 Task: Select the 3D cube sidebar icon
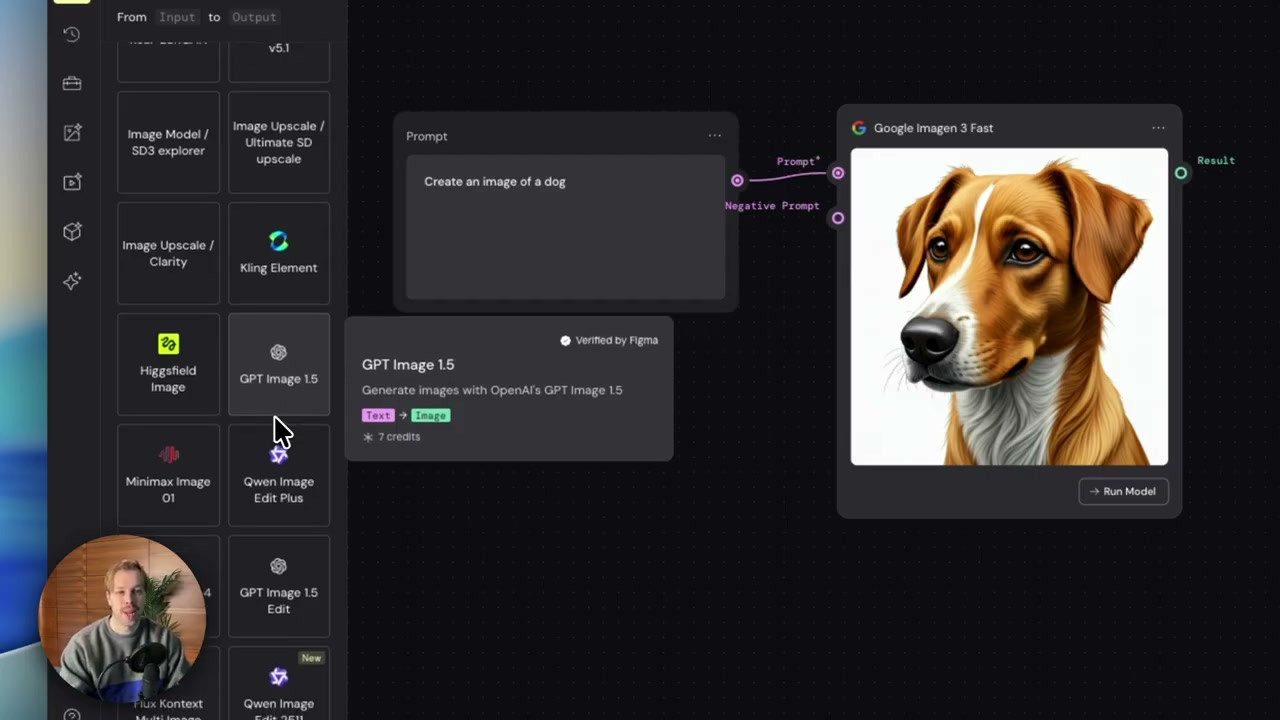(72, 232)
